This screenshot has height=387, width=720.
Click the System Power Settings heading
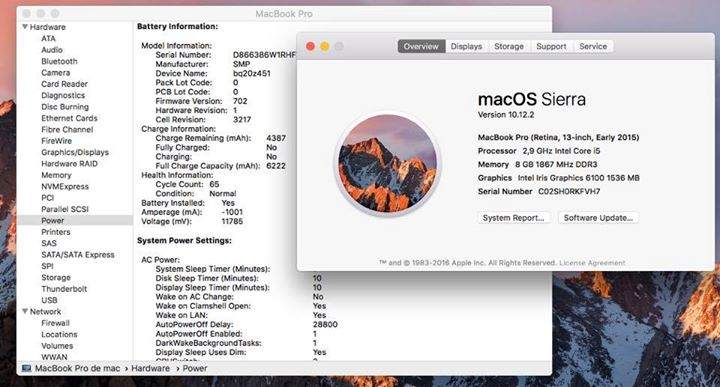pyautogui.click(x=184, y=241)
